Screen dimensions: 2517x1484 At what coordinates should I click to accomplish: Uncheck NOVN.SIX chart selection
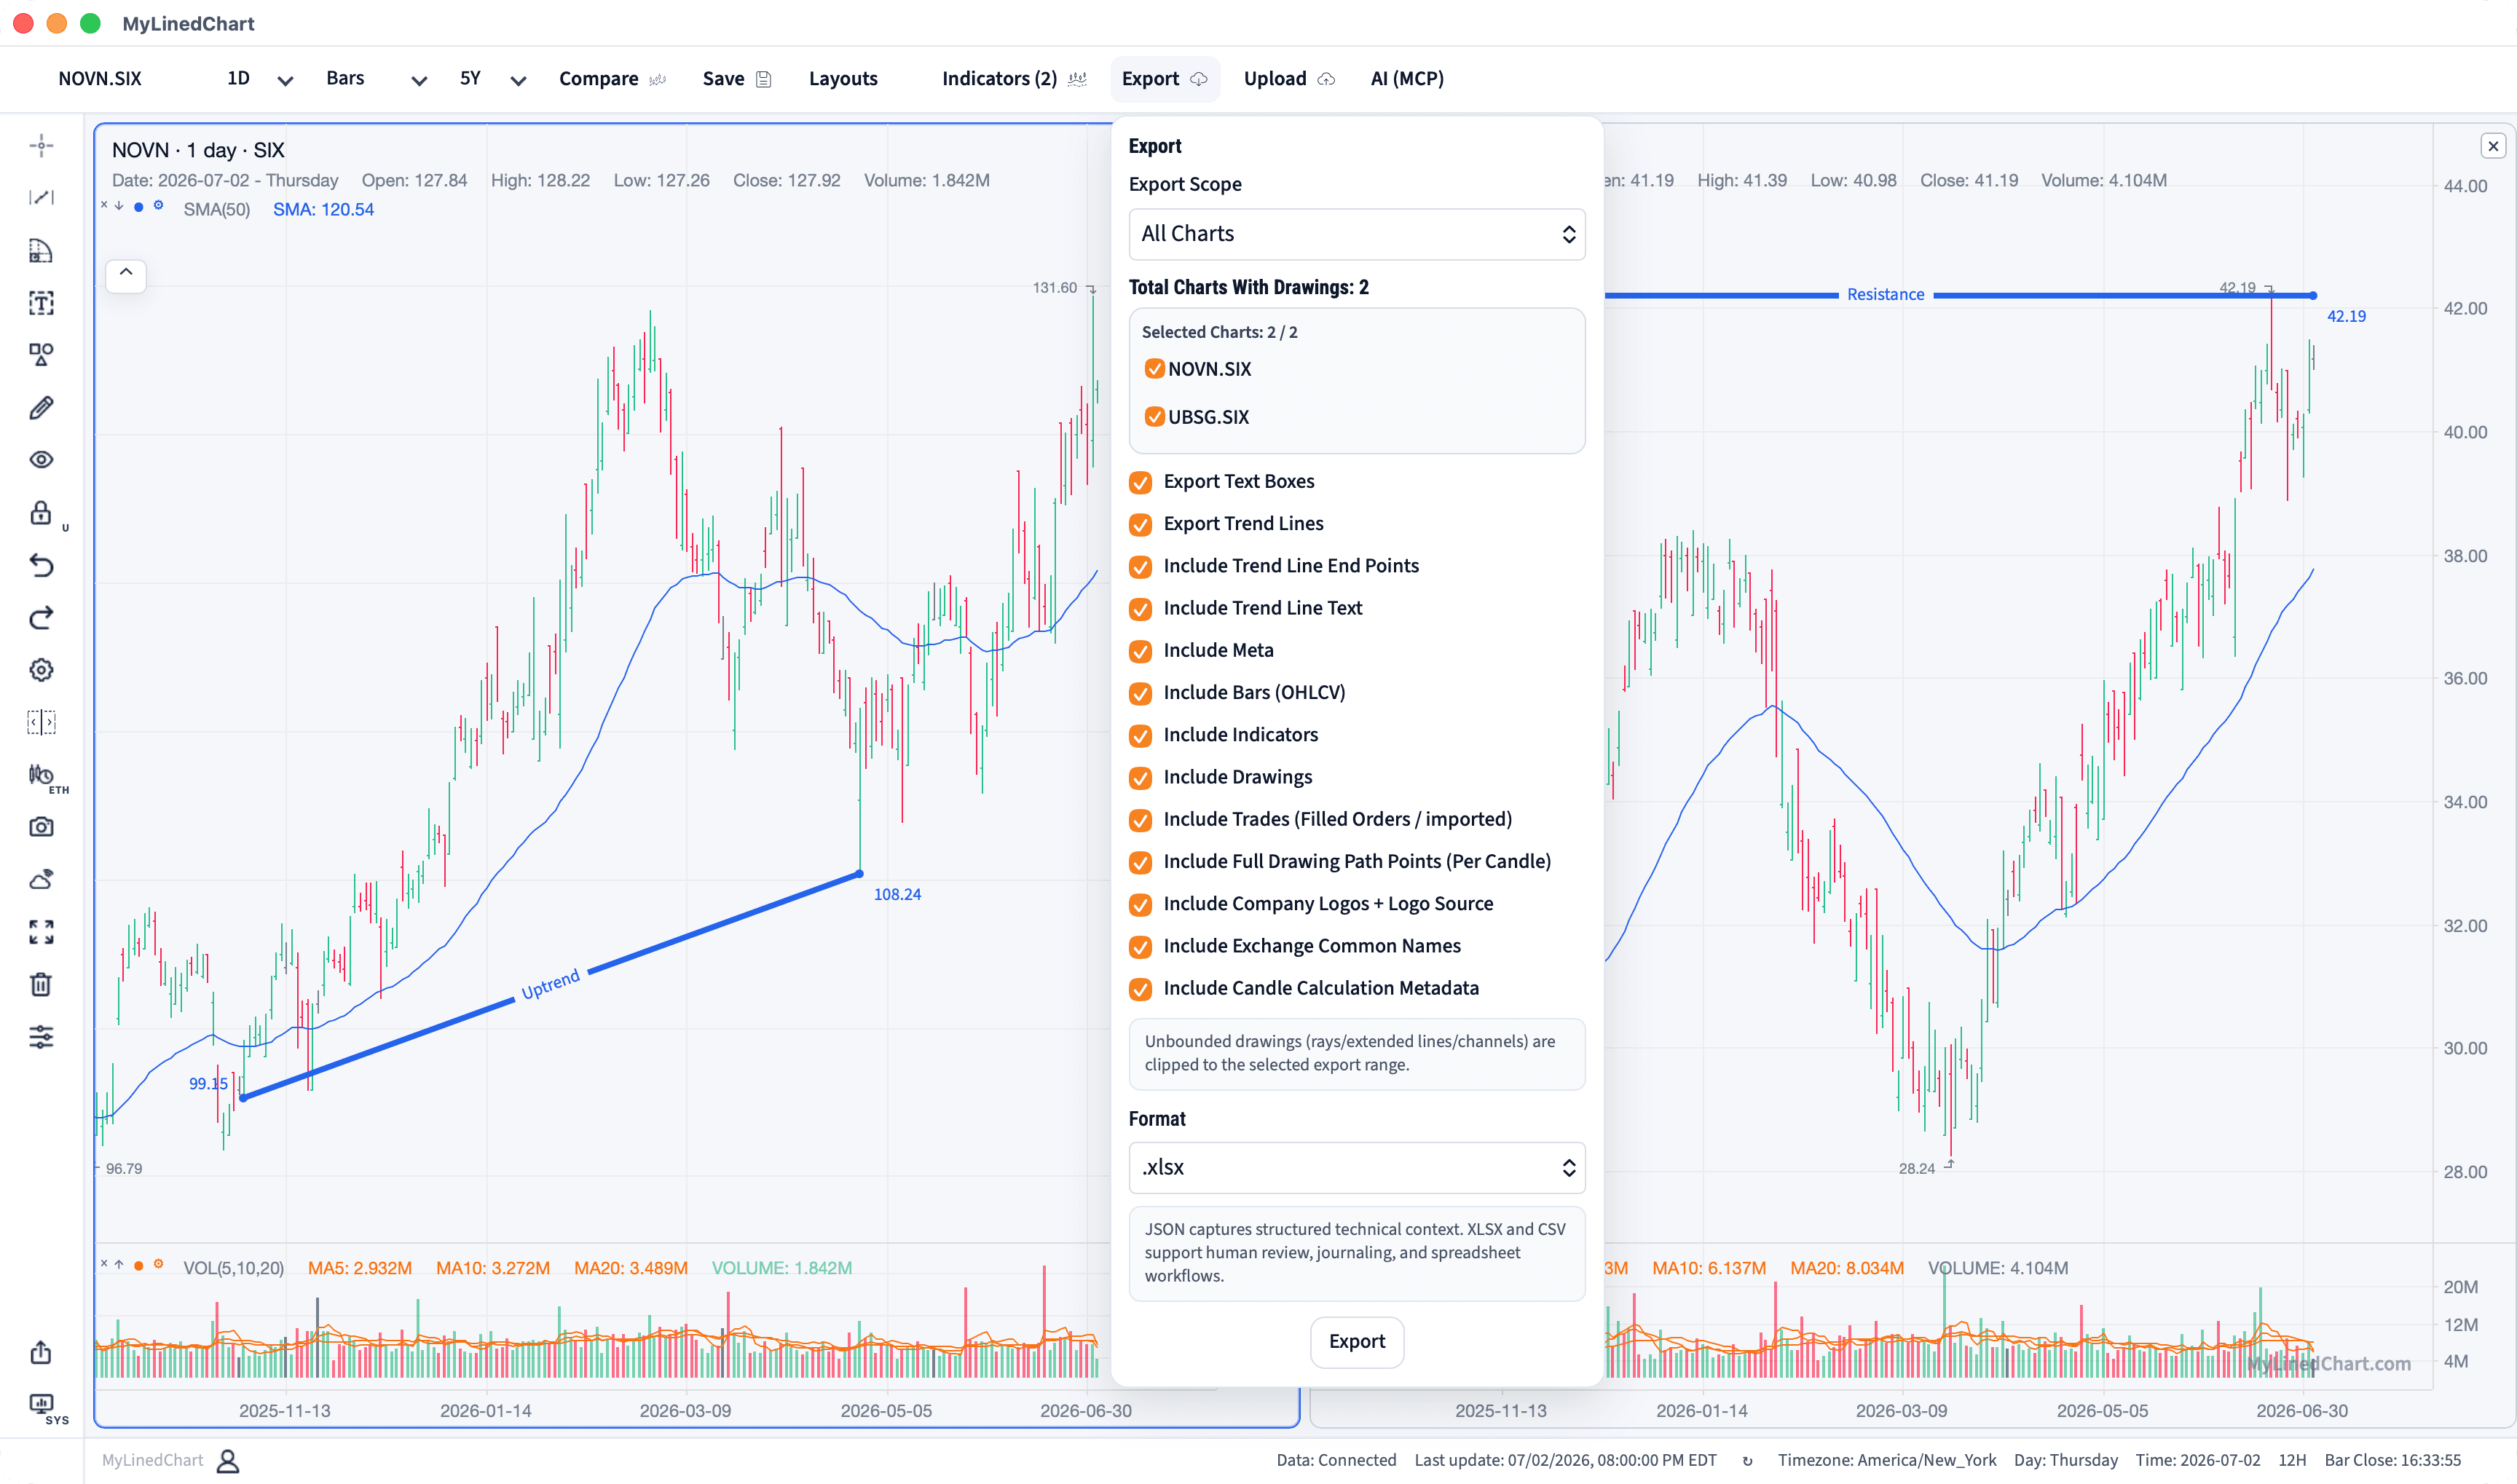pyautogui.click(x=1154, y=369)
